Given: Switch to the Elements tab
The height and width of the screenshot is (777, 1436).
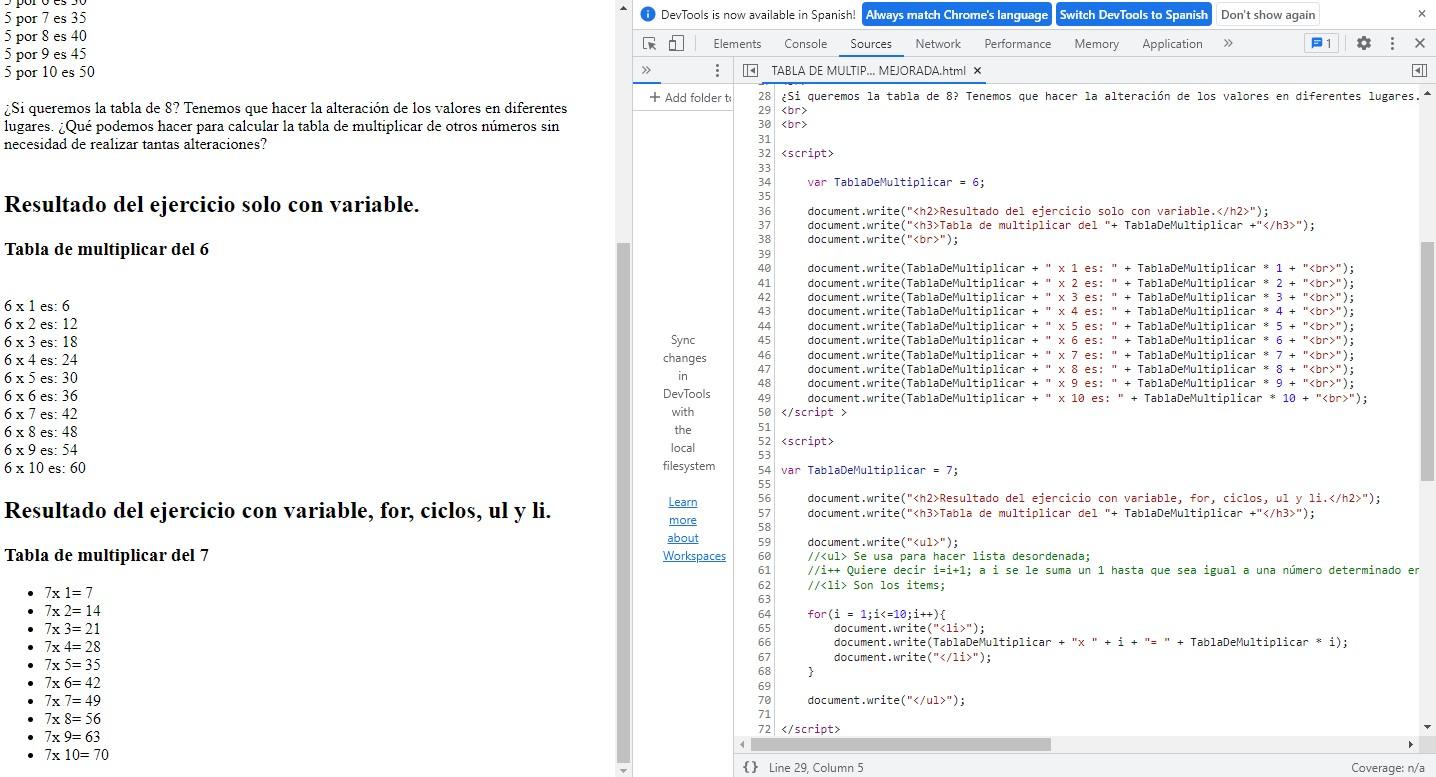Looking at the screenshot, I should (737, 43).
